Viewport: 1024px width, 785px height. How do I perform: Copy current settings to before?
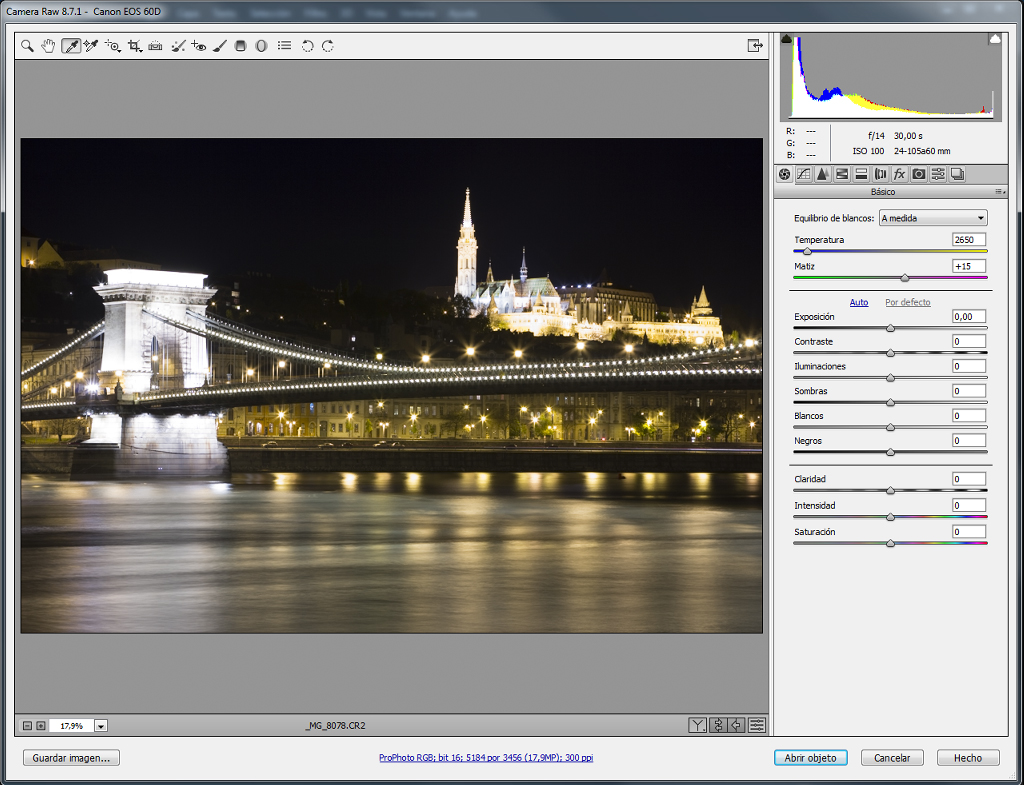click(x=737, y=725)
